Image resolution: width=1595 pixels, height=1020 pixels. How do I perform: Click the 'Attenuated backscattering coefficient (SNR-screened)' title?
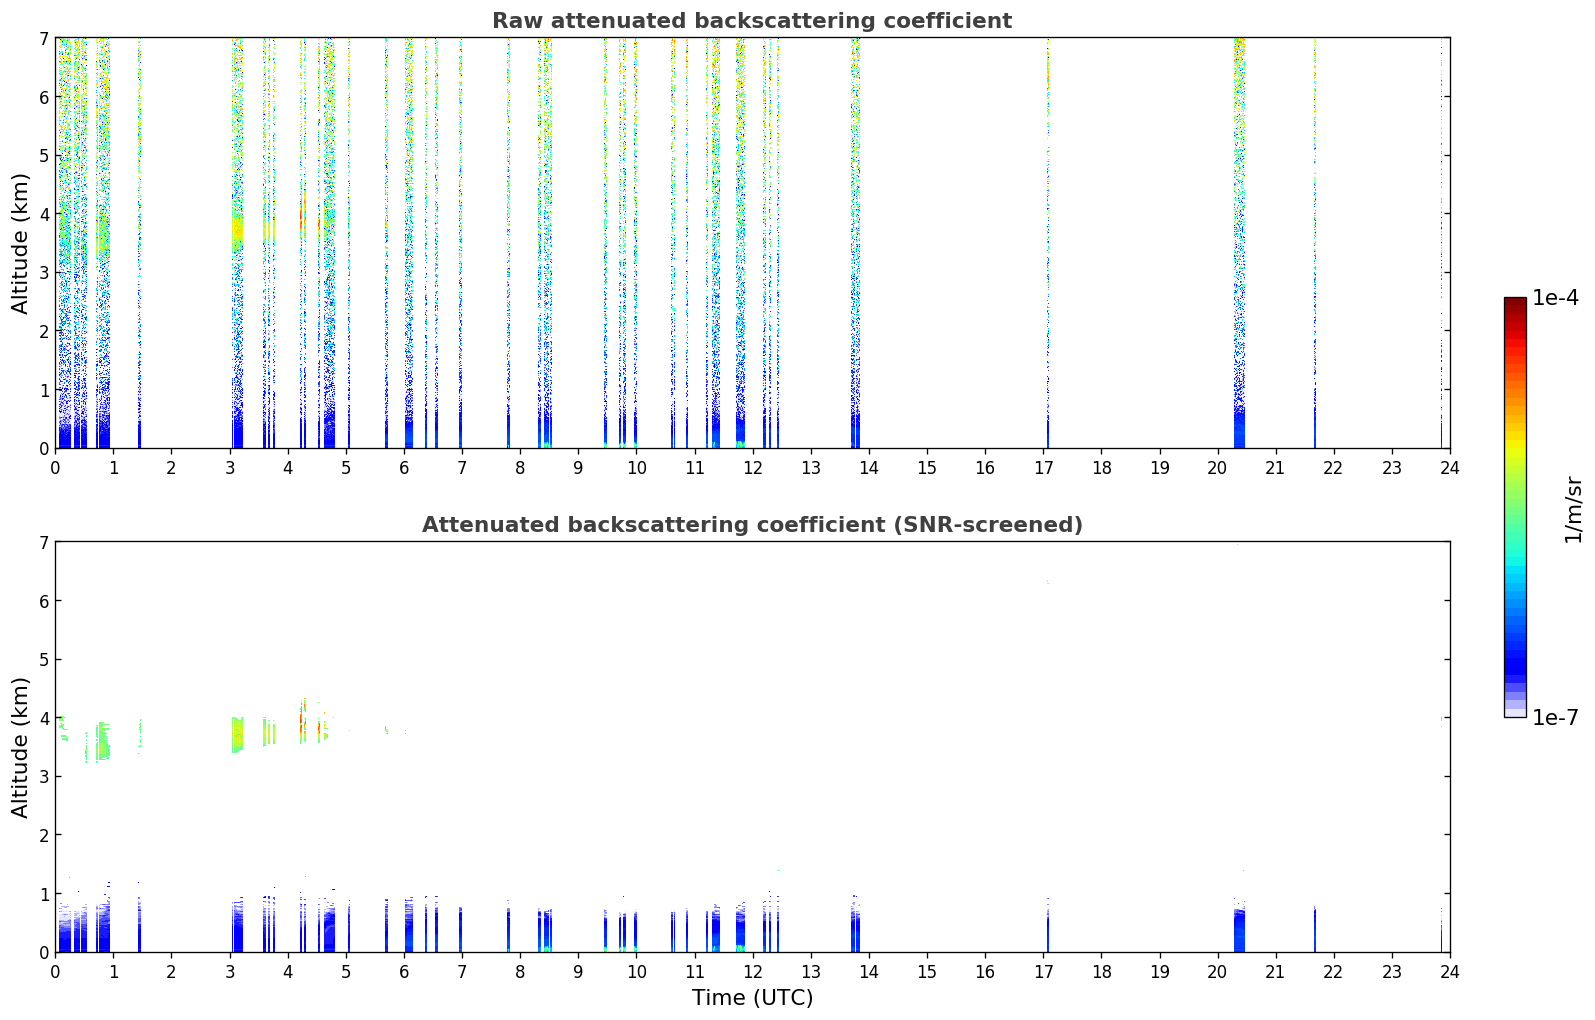pyautogui.click(x=752, y=525)
